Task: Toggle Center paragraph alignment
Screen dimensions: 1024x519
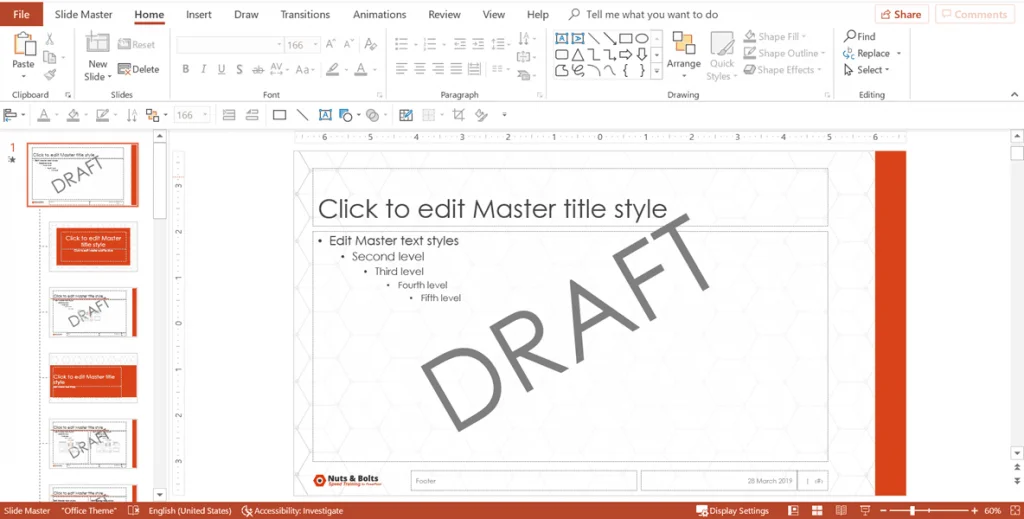Action: pos(420,69)
